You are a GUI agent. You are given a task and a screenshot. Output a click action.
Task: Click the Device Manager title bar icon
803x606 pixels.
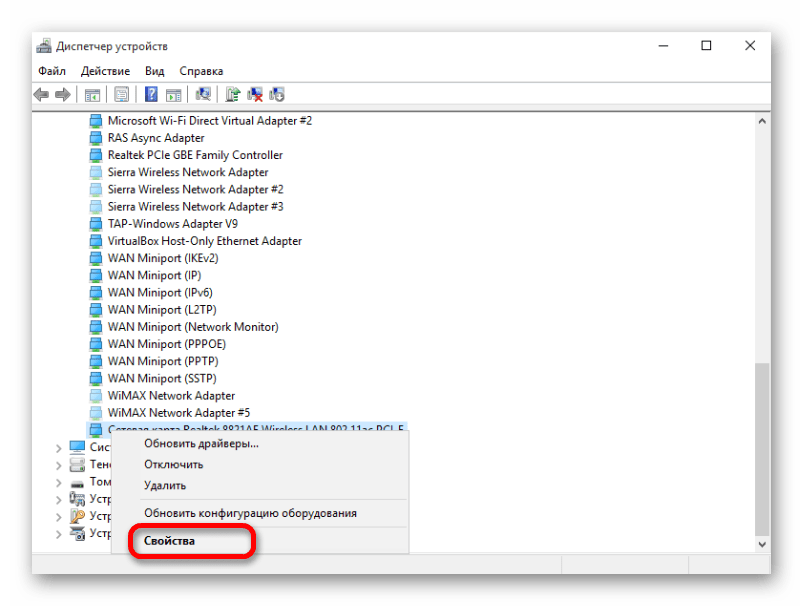44,46
